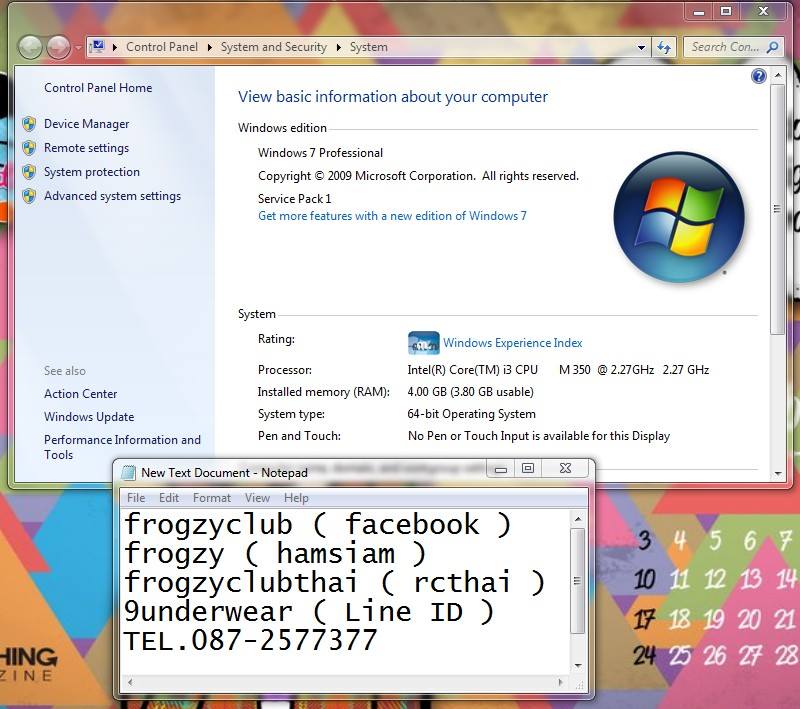Click the System breadcrumb in address bar

point(368,47)
